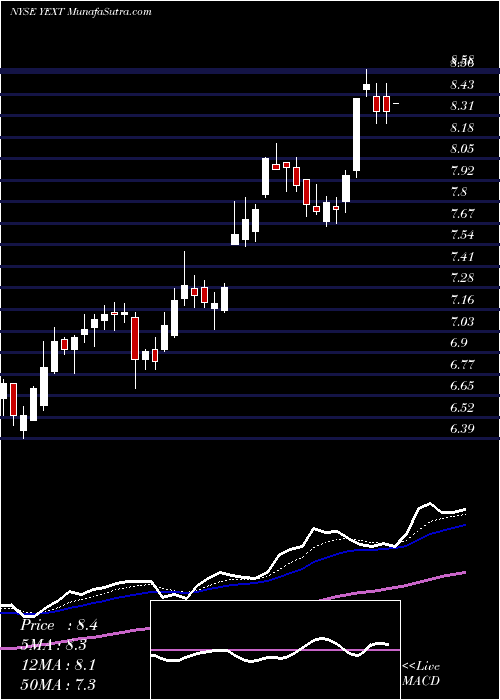This screenshot has width=500, height=700.
Task: Click the 6.39 price axis label
Action: [462, 429]
